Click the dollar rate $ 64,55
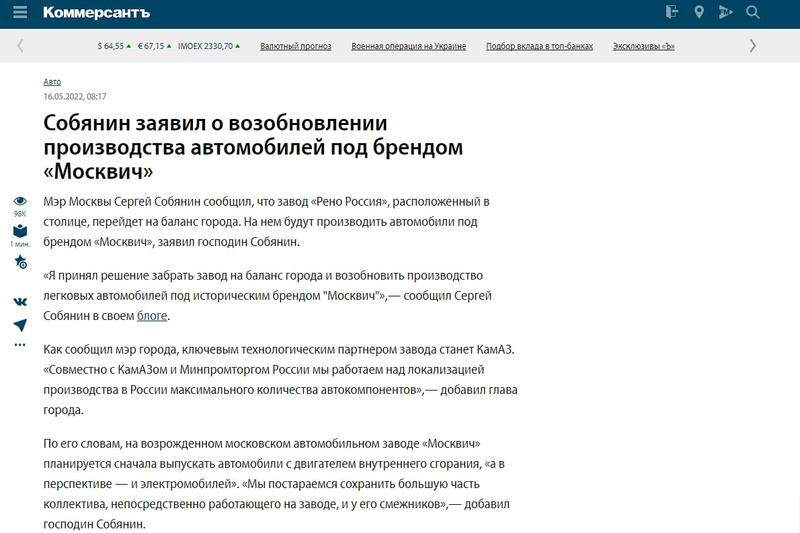Screen dimensions: 800x533 point(114,46)
